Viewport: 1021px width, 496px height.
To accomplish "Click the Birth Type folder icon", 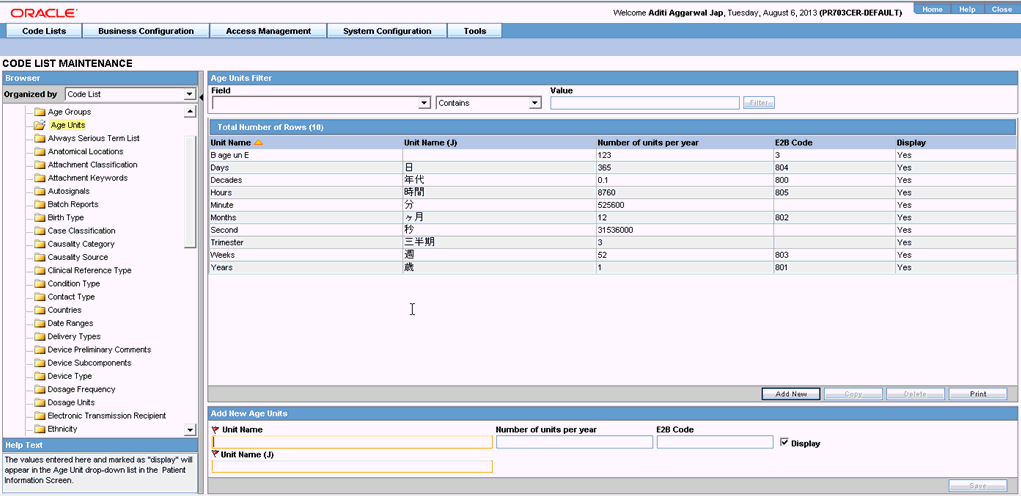I will pos(39,217).
